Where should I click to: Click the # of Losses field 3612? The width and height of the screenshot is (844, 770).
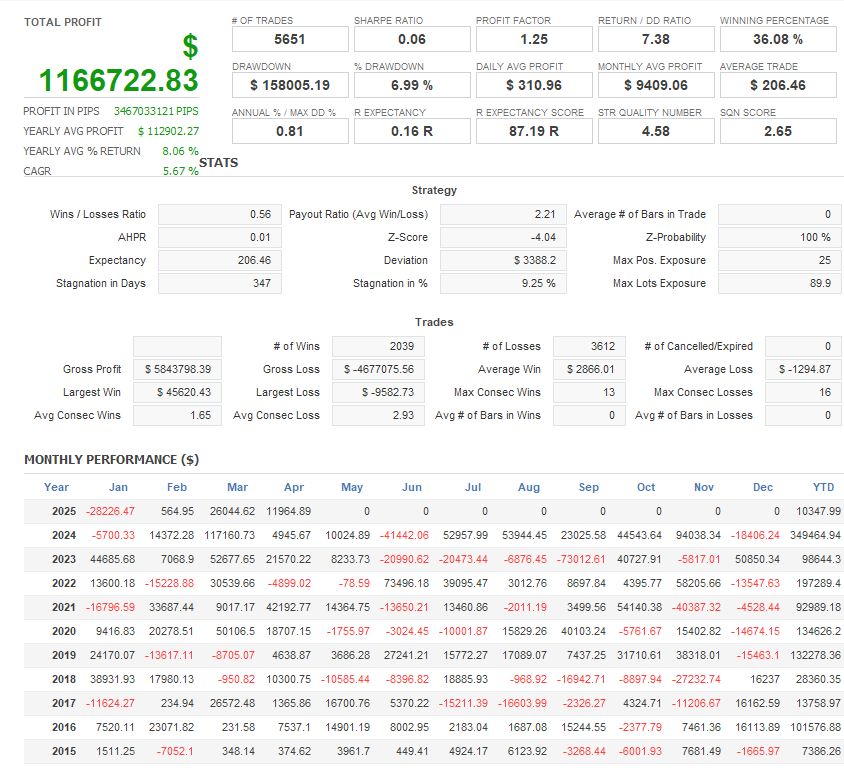[589, 347]
